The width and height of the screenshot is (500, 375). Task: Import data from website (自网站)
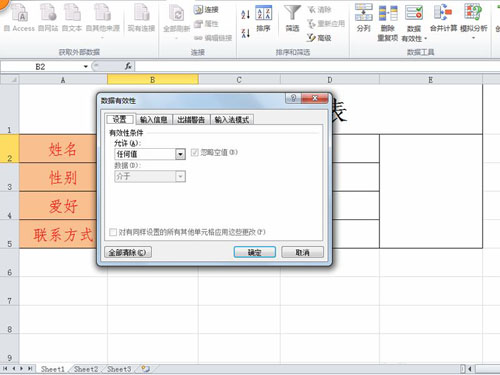[48, 18]
